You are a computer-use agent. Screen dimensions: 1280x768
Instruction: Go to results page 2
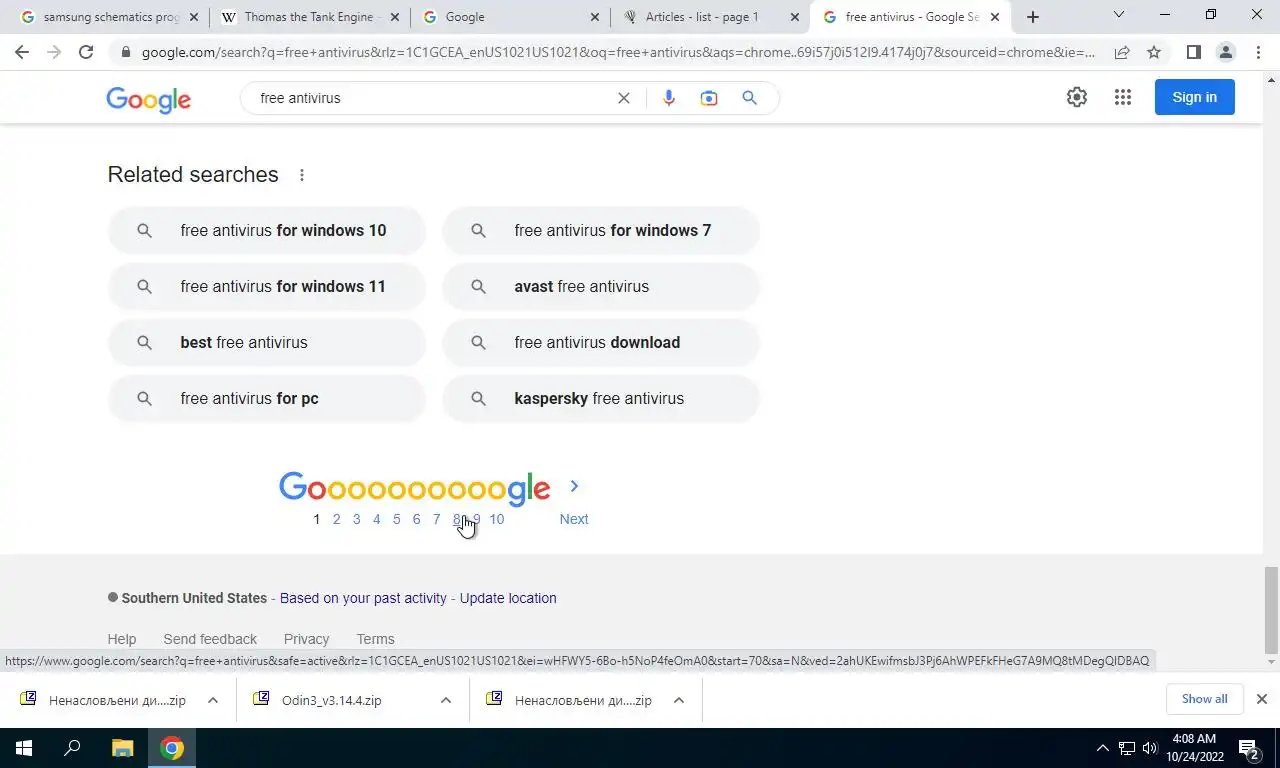pyautogui.click(x=336, y=519)
